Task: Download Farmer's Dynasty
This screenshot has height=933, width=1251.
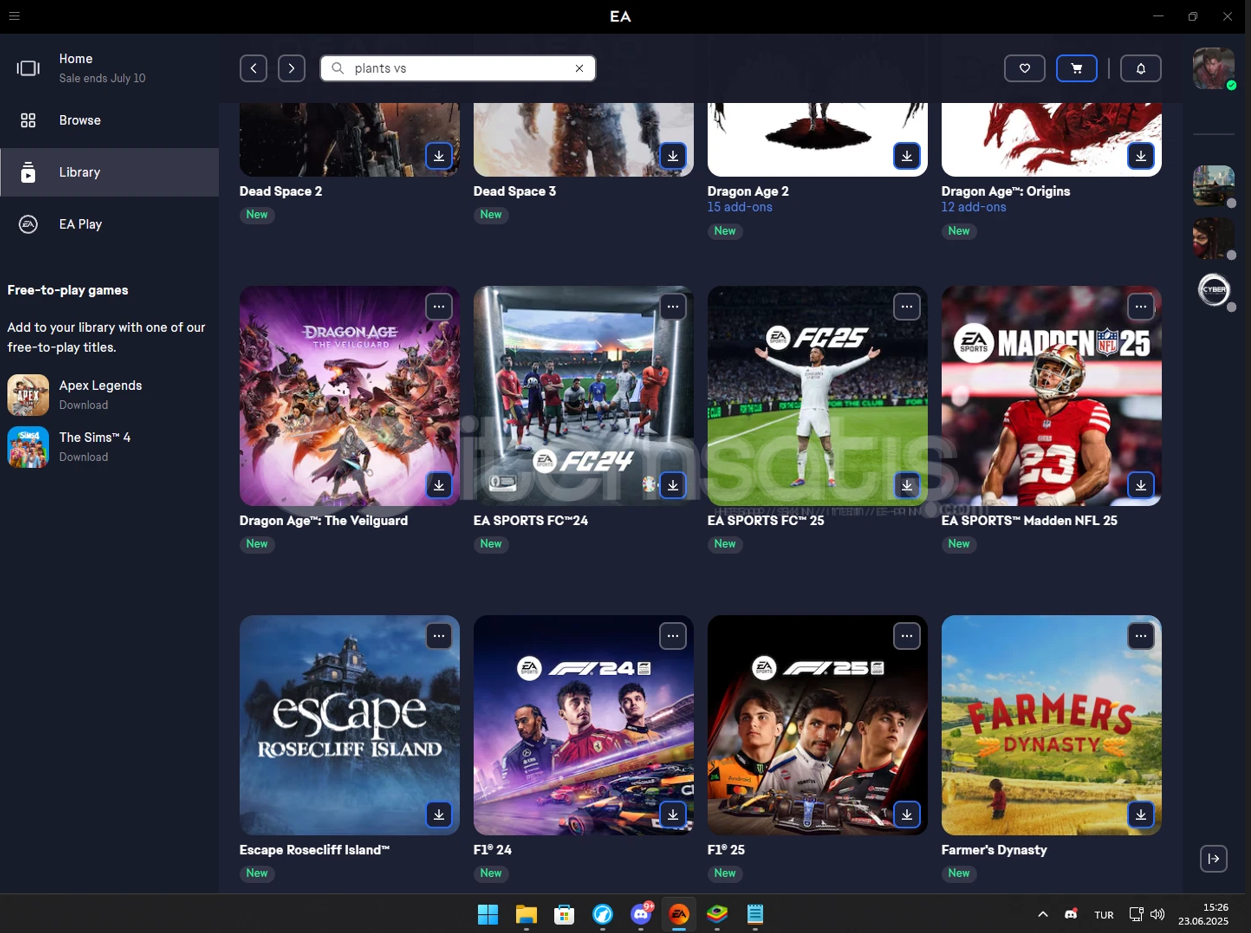Action: point(1141,814)
